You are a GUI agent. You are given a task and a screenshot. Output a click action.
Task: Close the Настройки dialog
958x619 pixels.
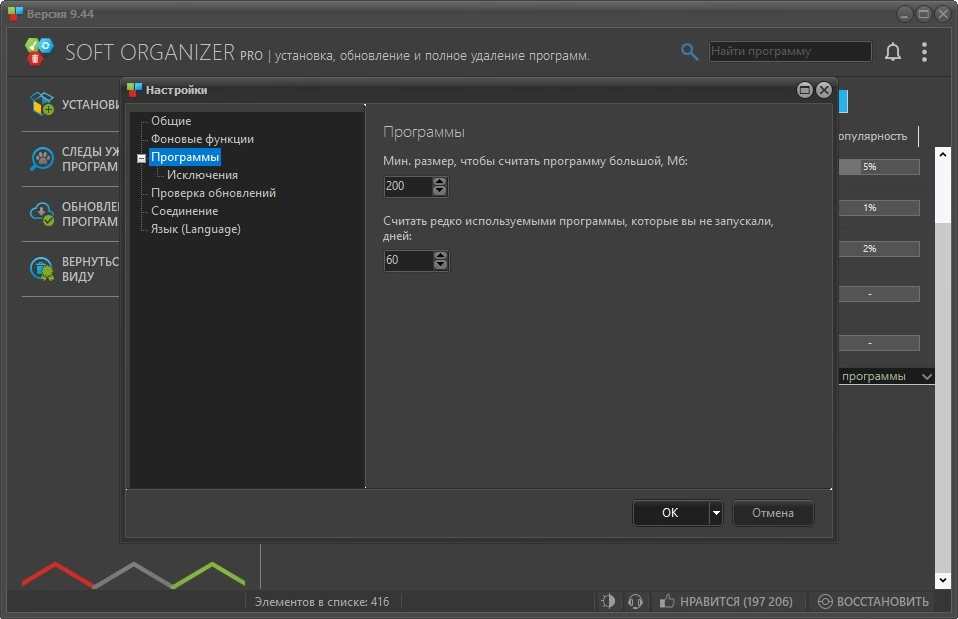tap(824, 90)
